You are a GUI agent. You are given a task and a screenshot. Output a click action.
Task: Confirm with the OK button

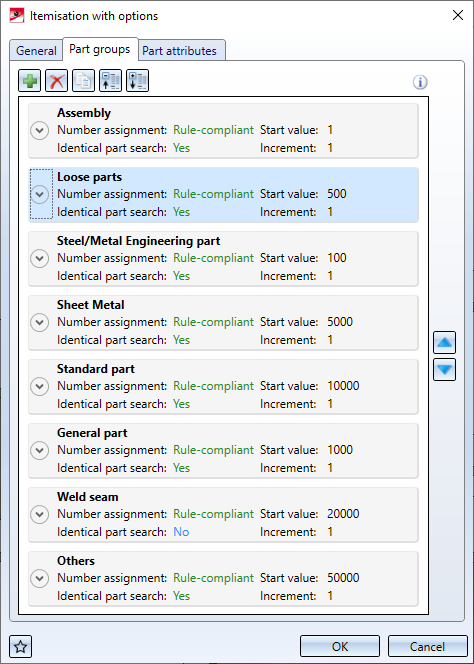coord(340,647)
